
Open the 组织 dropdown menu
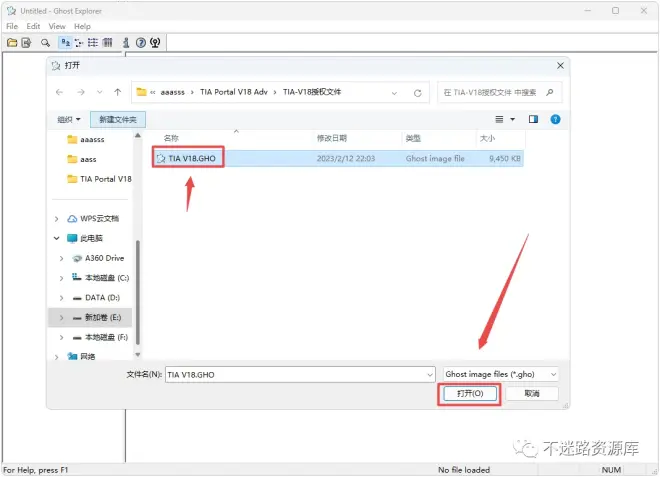pyautogui.click(x=69, y=120)
